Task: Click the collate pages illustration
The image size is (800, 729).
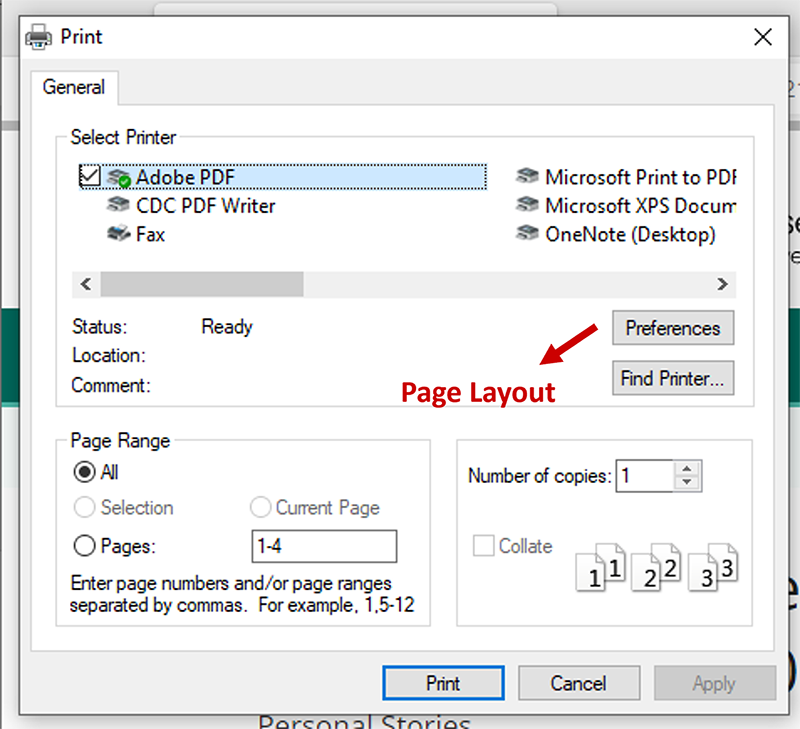Action: 655,565
